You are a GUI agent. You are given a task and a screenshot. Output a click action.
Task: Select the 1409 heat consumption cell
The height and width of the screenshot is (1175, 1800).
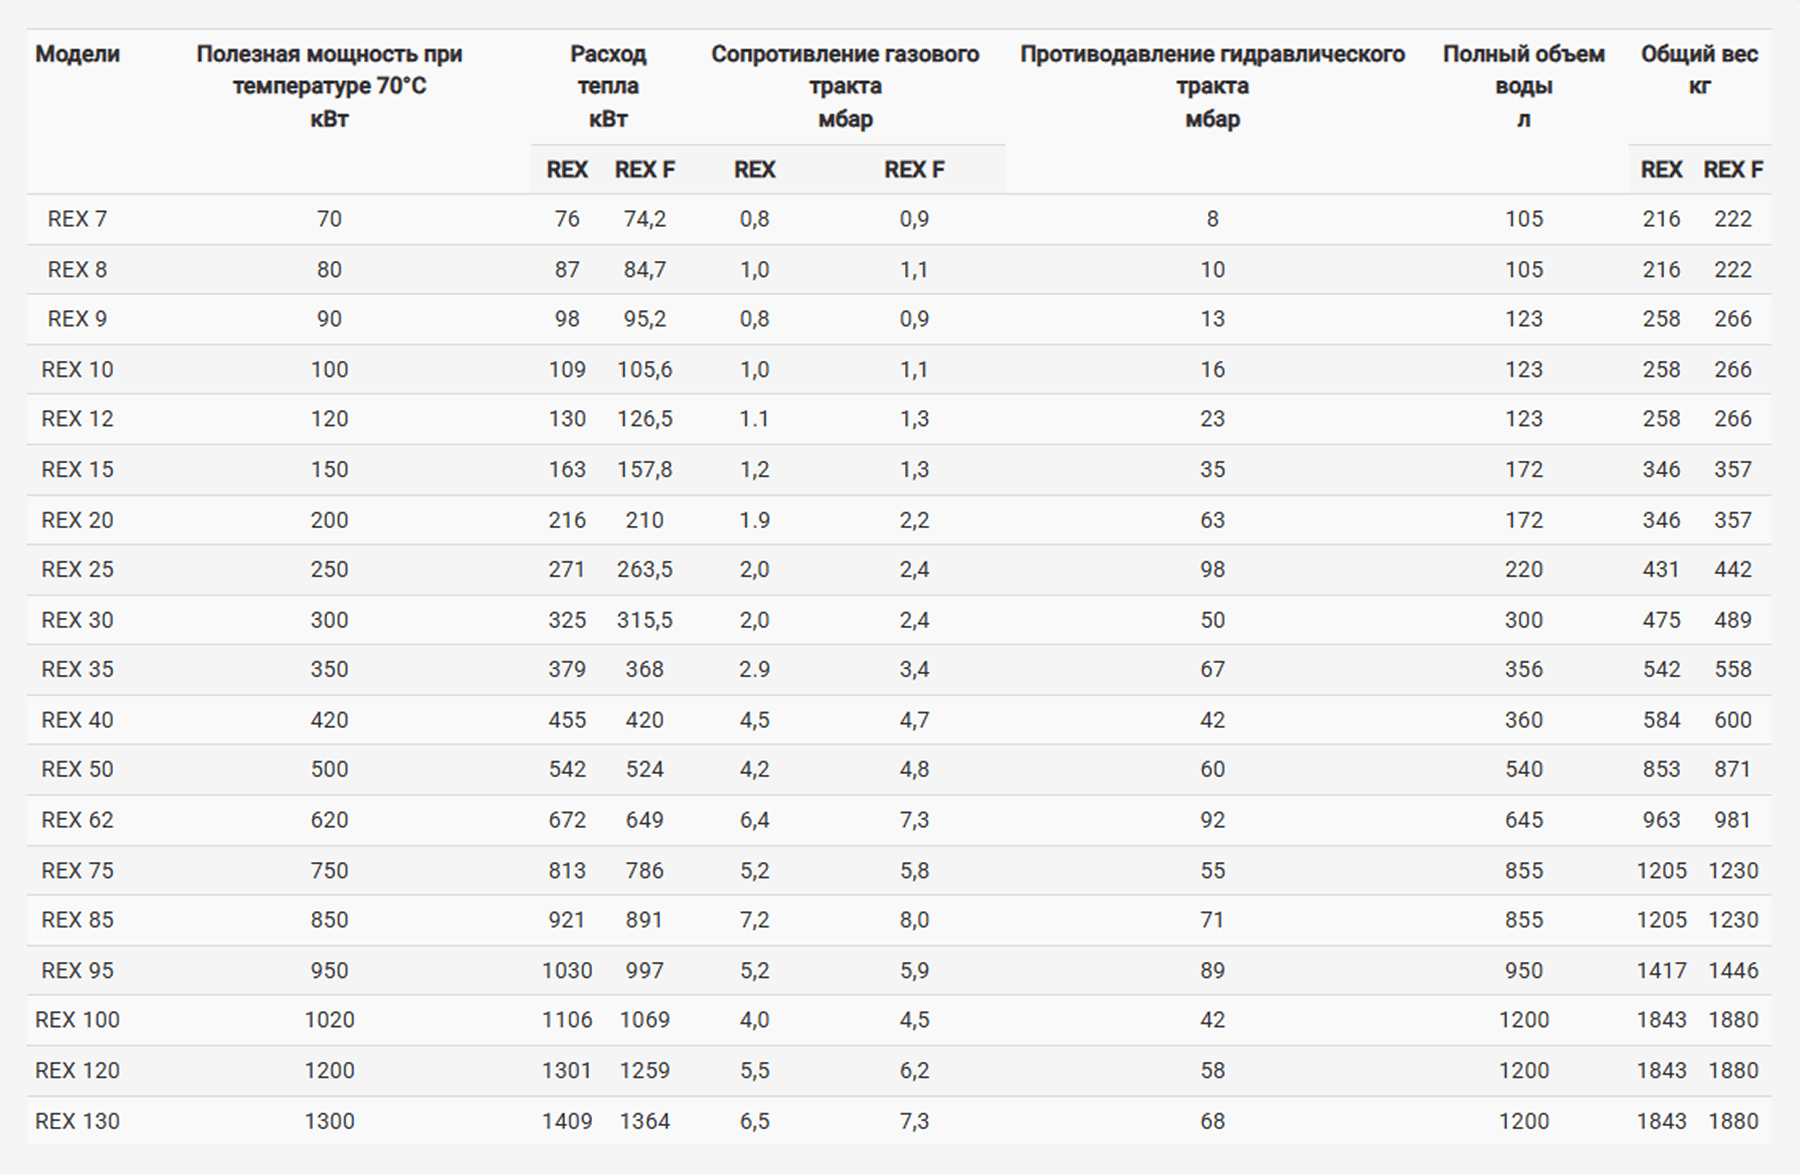(567, 1121)
